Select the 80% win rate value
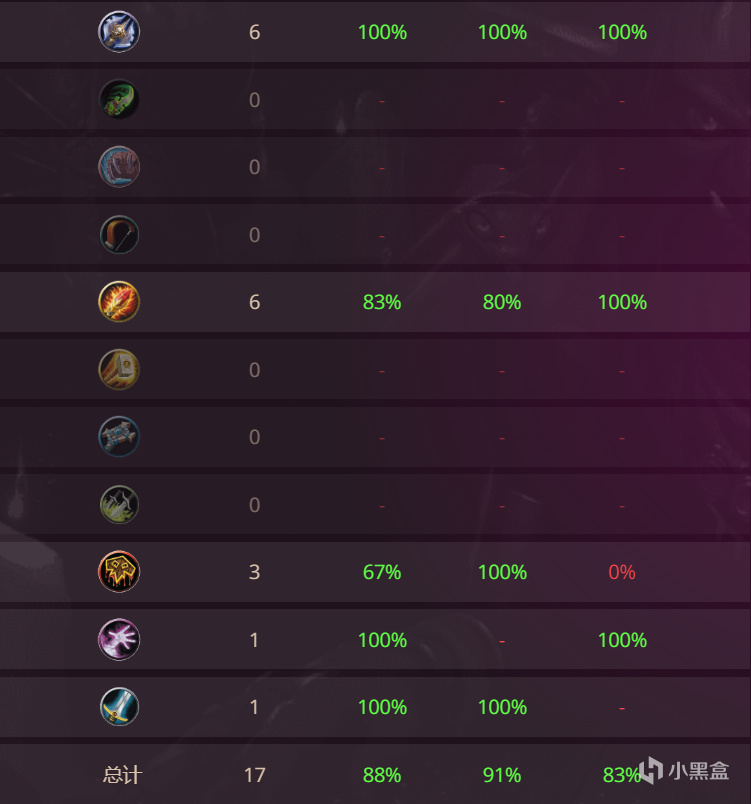The image size is (751, 804). (x=502, y=302)
